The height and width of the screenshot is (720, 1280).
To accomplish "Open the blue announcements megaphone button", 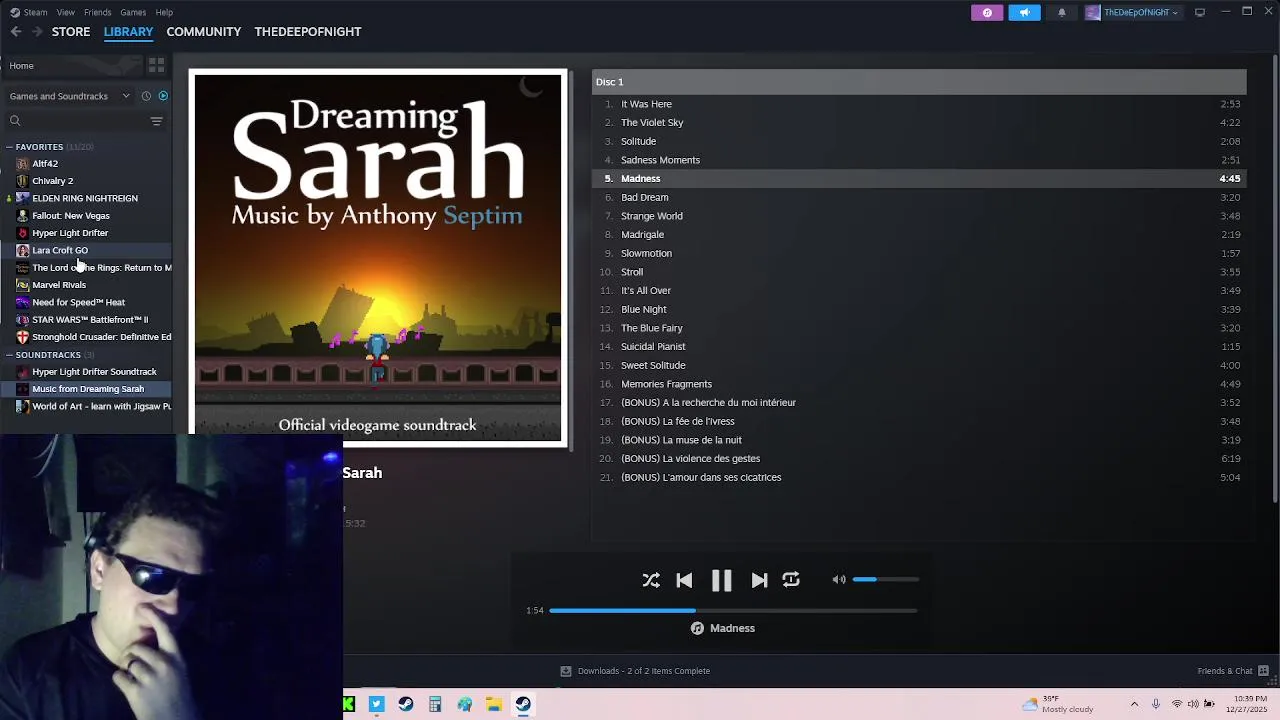I will tap(1024, 12).
